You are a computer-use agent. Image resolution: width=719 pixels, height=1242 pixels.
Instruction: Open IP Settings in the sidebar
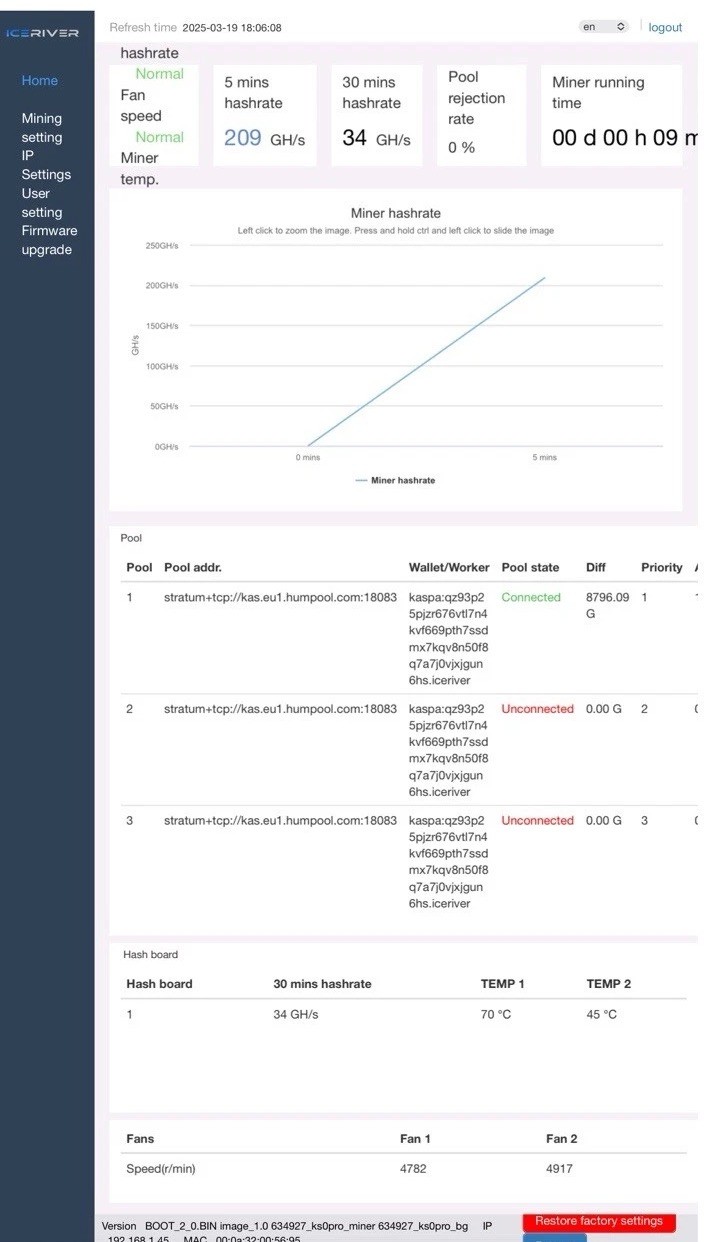[x=46, y=165]
